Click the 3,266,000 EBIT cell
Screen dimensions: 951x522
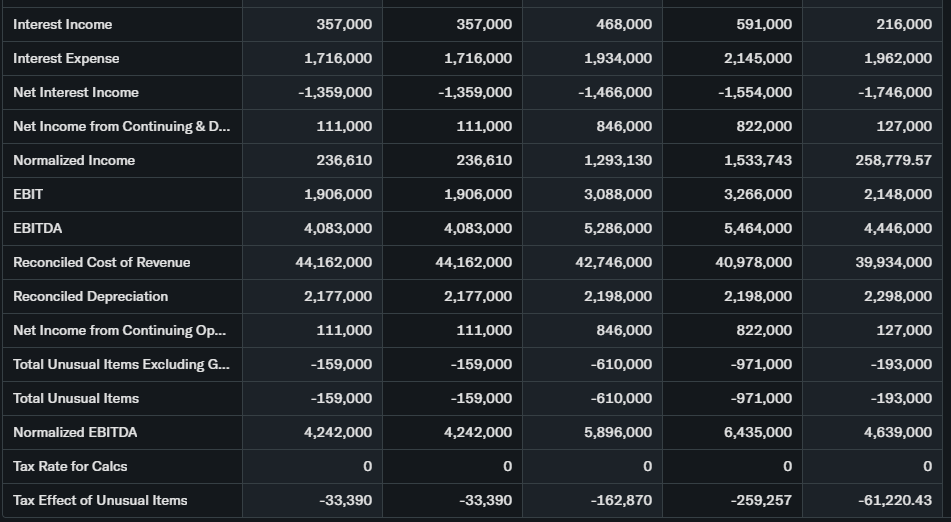coord(758,194)
